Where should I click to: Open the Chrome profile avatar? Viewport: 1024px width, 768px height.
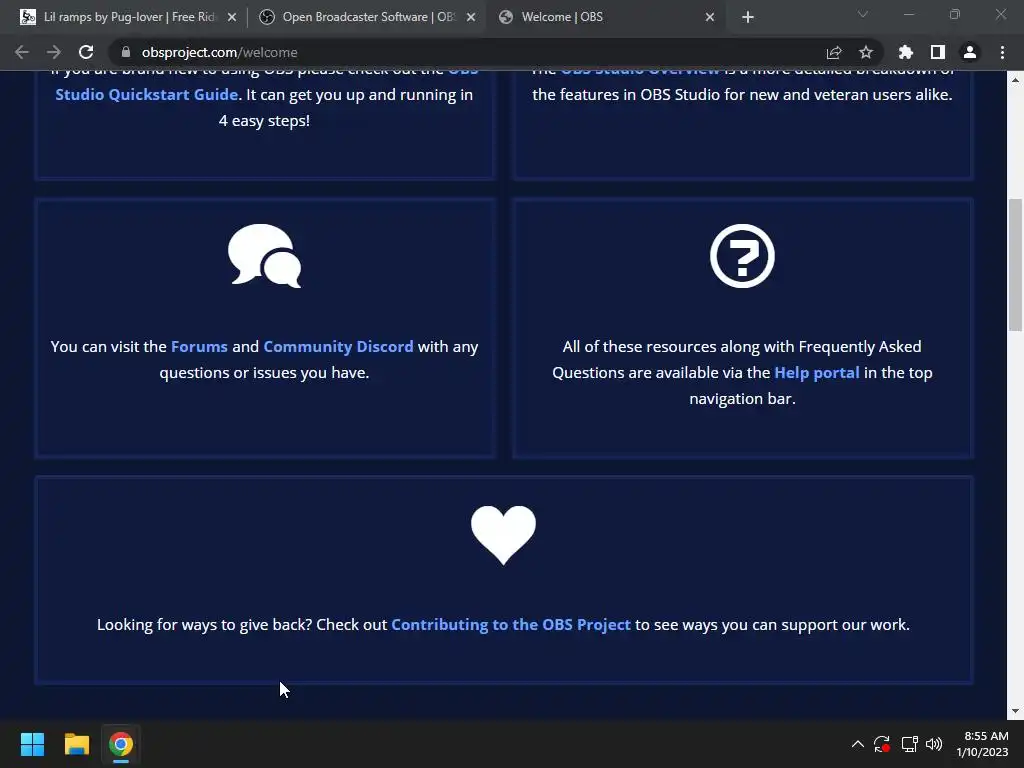(970, 52)
